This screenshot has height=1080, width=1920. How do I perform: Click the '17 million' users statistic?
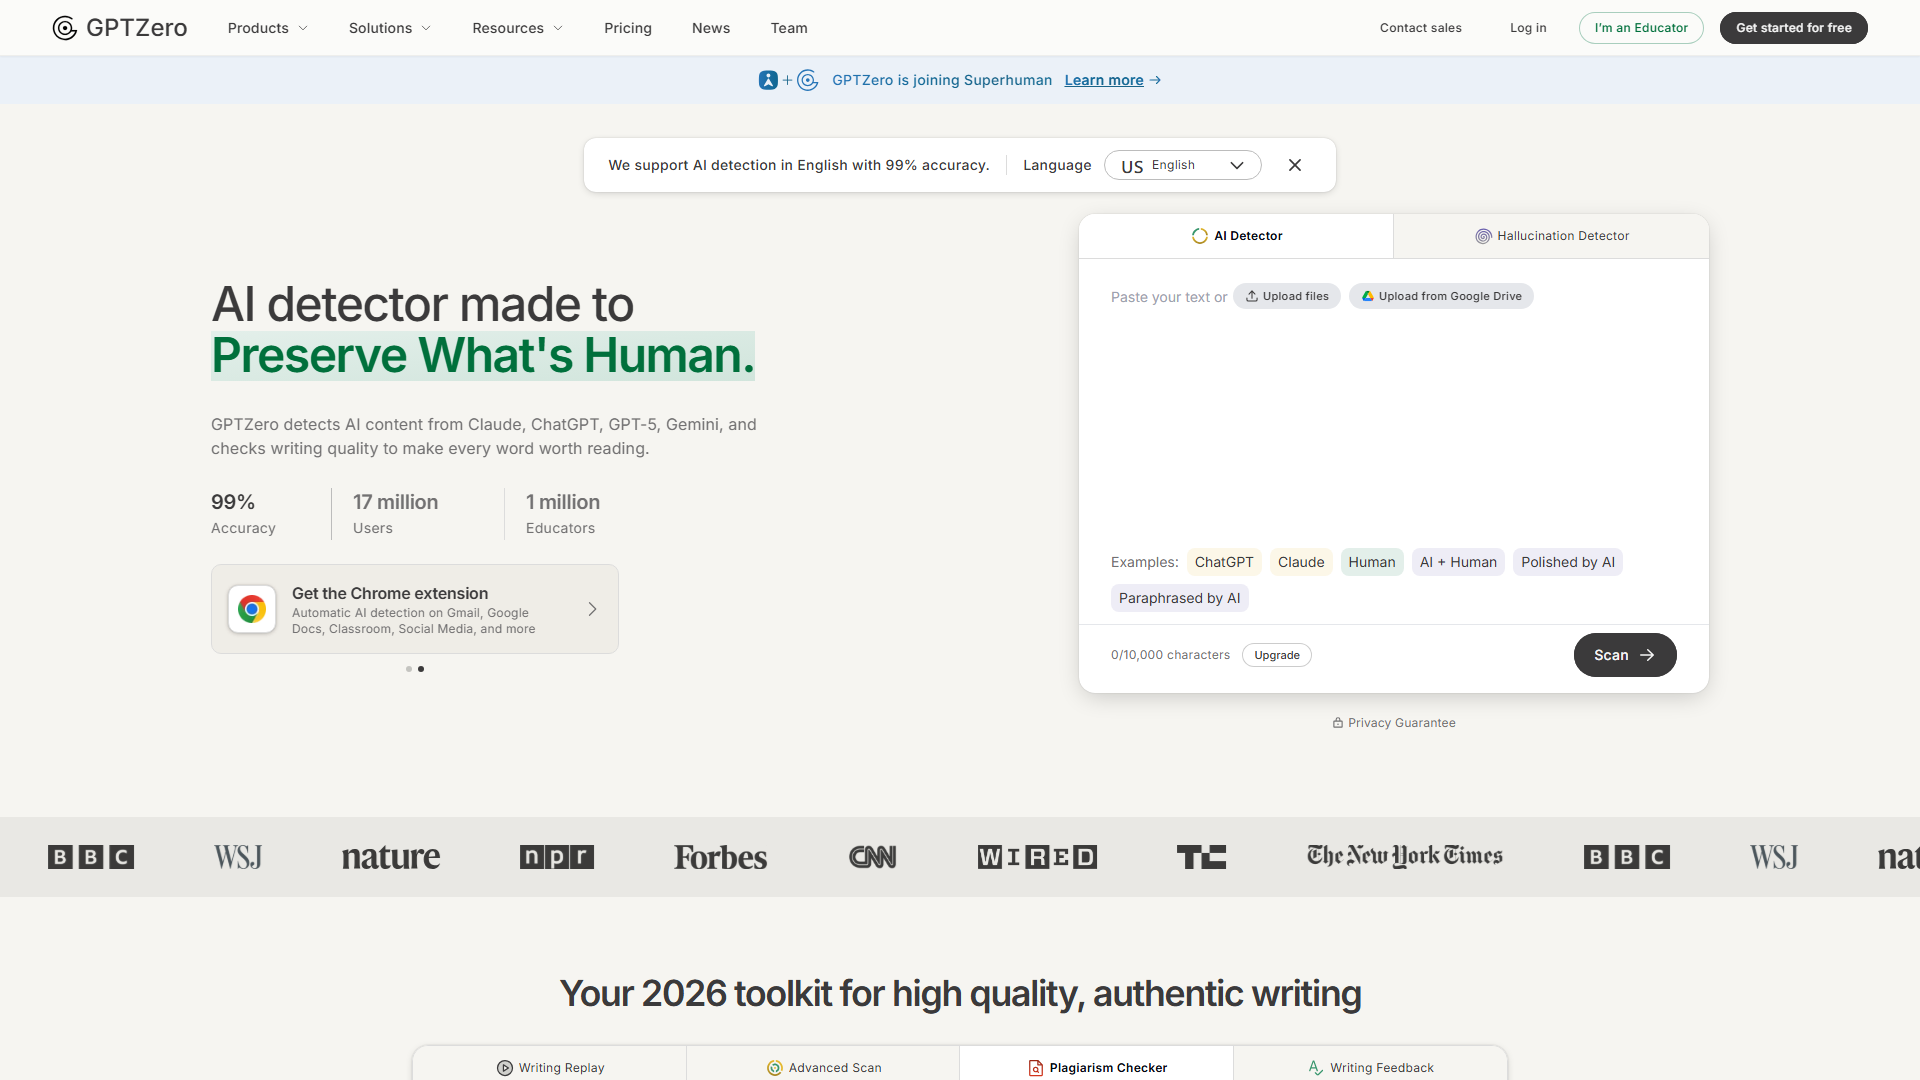coord(395,502)
